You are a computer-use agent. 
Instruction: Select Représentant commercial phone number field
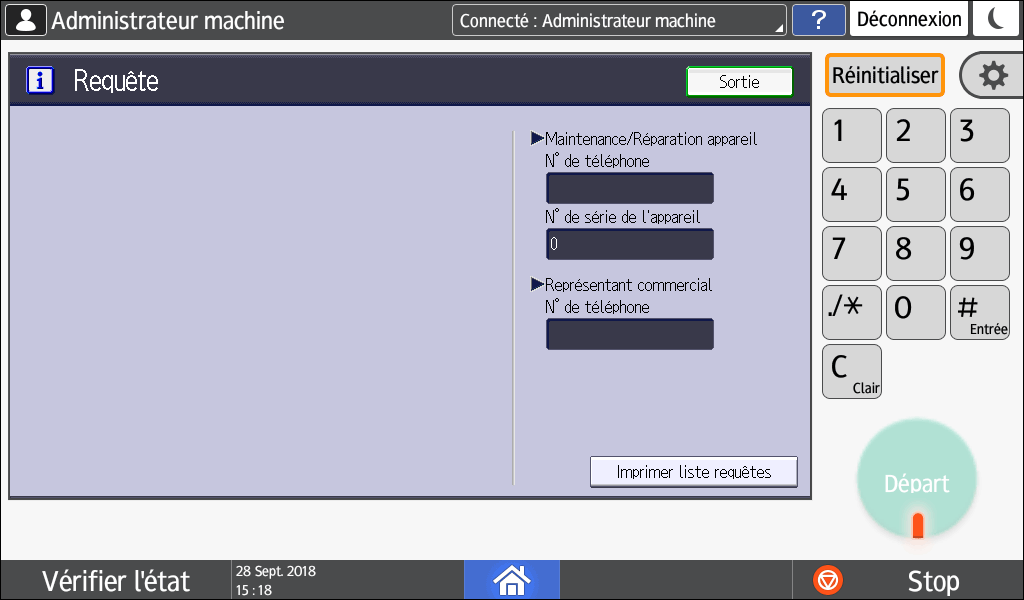tap(629, 334)
